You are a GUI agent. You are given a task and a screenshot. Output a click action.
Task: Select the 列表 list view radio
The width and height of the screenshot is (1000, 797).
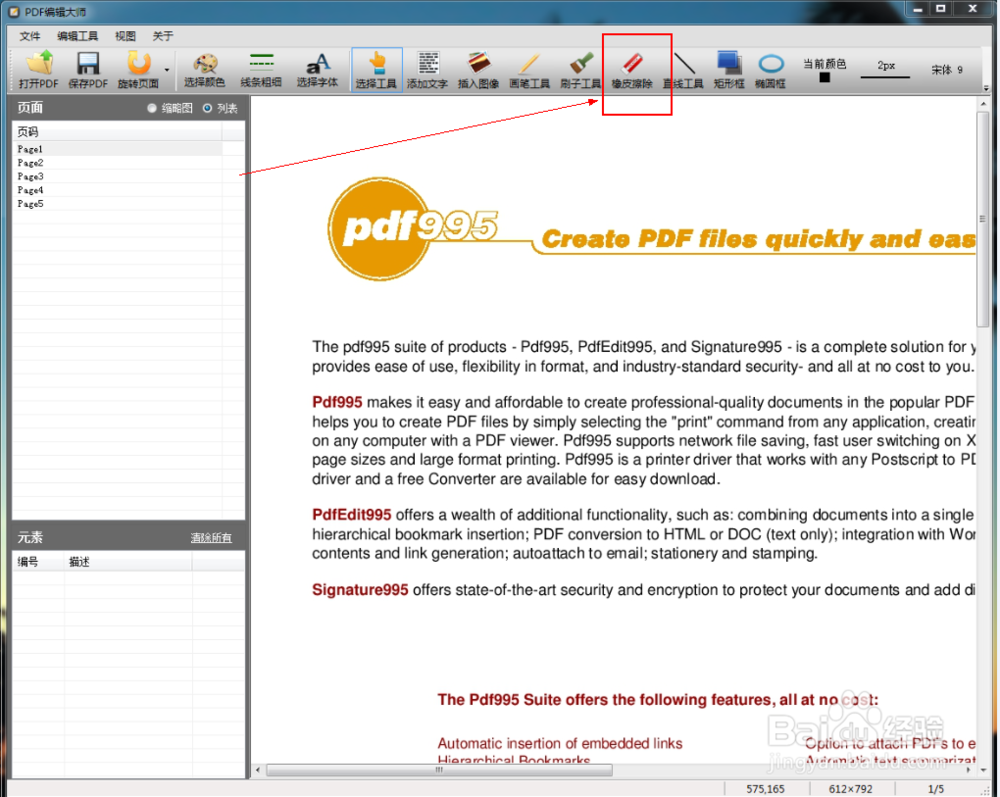click(207, 108)
